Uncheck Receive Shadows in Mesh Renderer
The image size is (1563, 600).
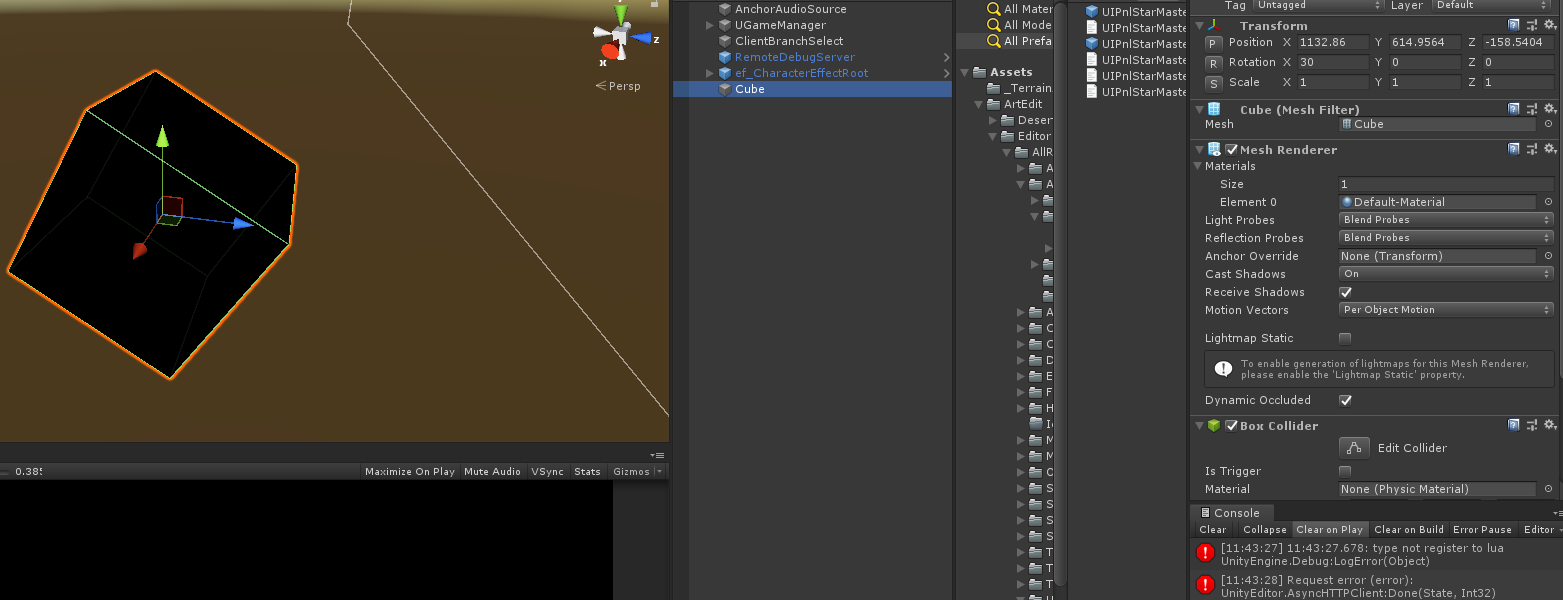click(x=1345, y=292)
